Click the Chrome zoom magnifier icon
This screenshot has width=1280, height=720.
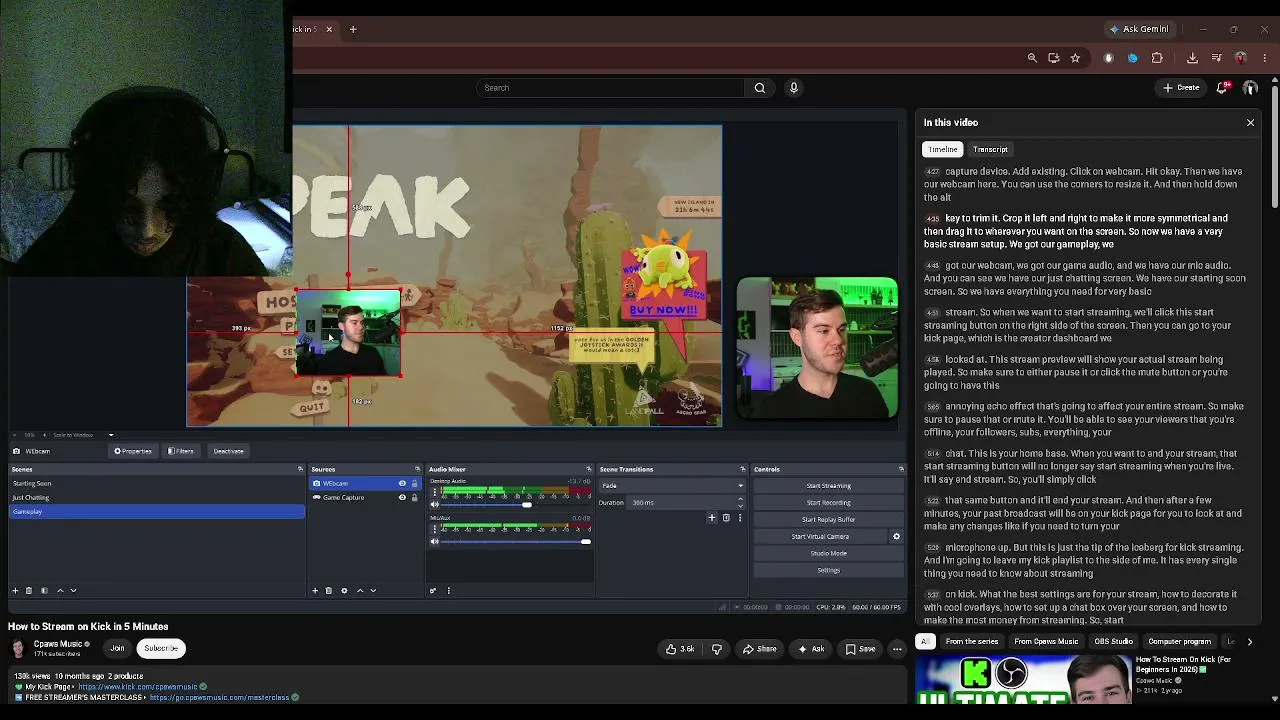pos(1032,58)
